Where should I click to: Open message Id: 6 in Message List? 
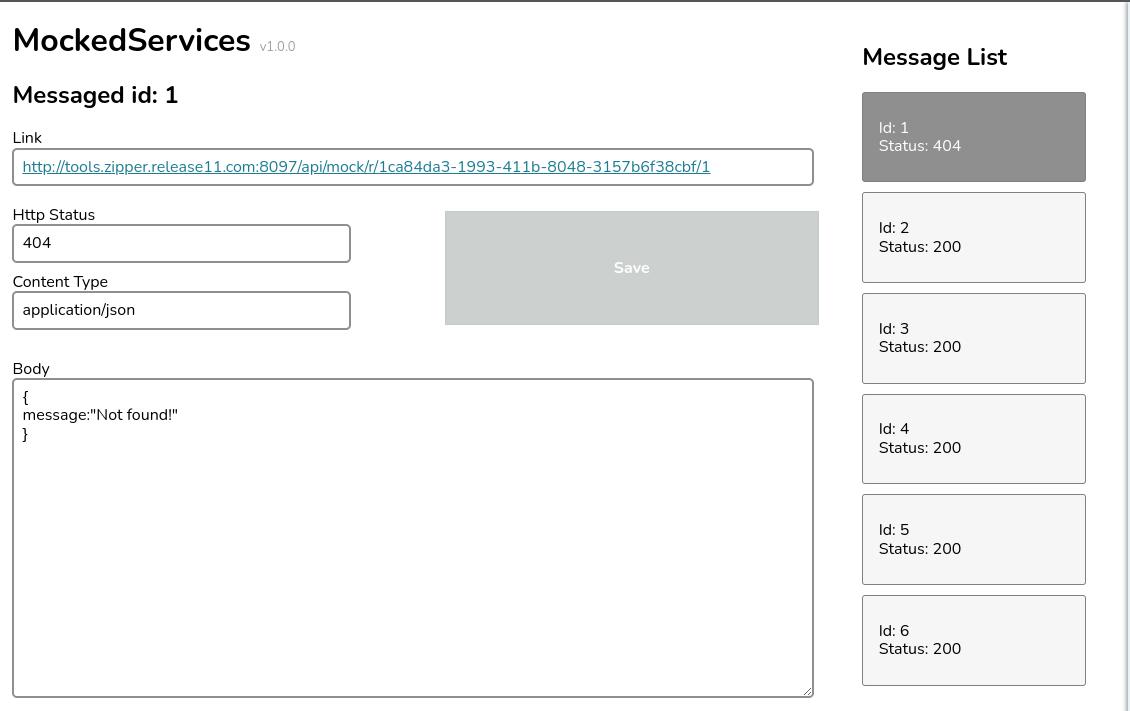973,640
